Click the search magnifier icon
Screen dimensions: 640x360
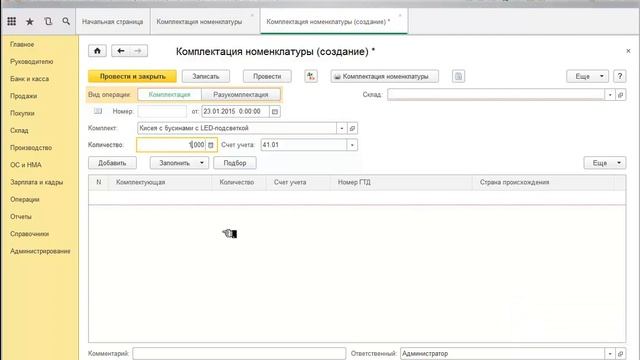click(66, 21)
